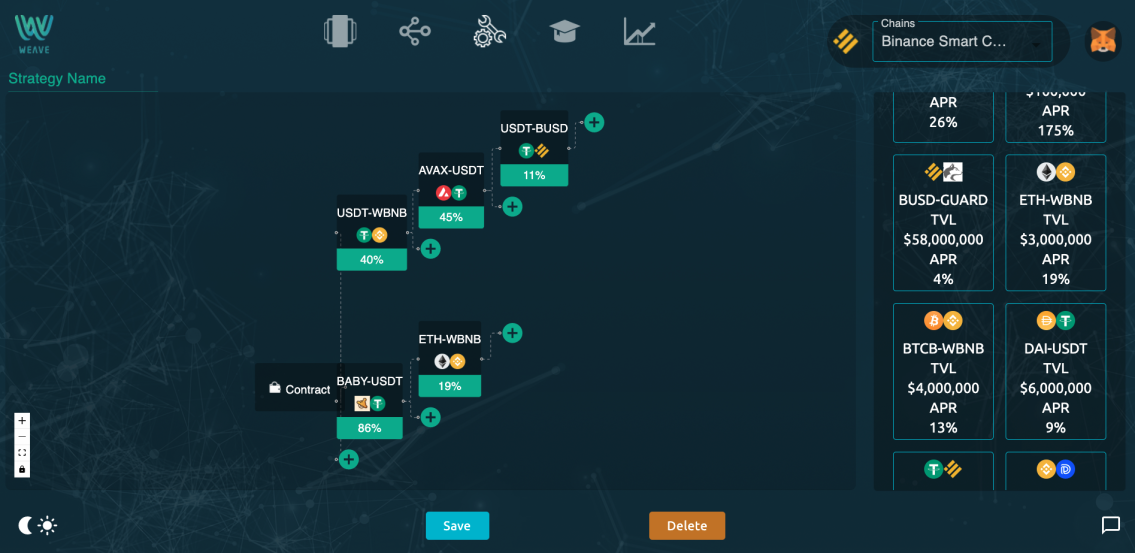Screen dimensions: 1135x553
Task: Zoom in the canvas with the plus control
Action: pyautogui.click(x=22, y=421)
